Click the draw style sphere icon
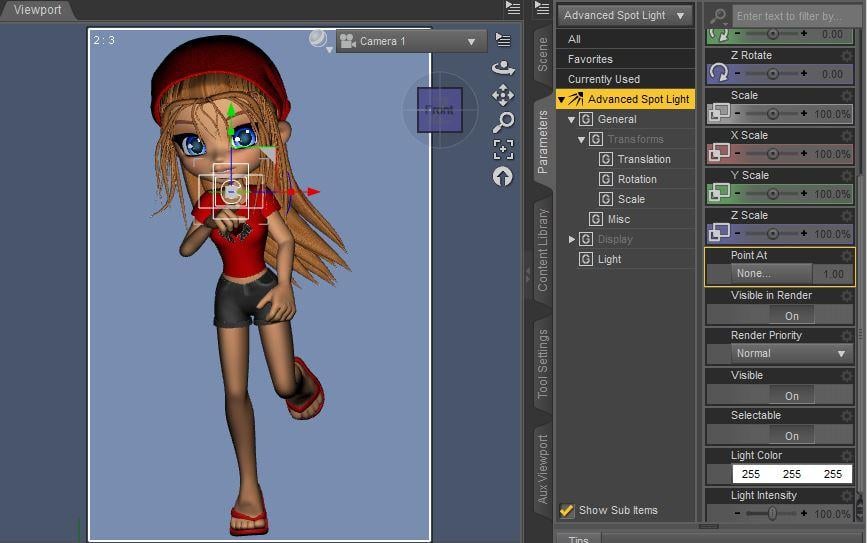 (318, 38)
